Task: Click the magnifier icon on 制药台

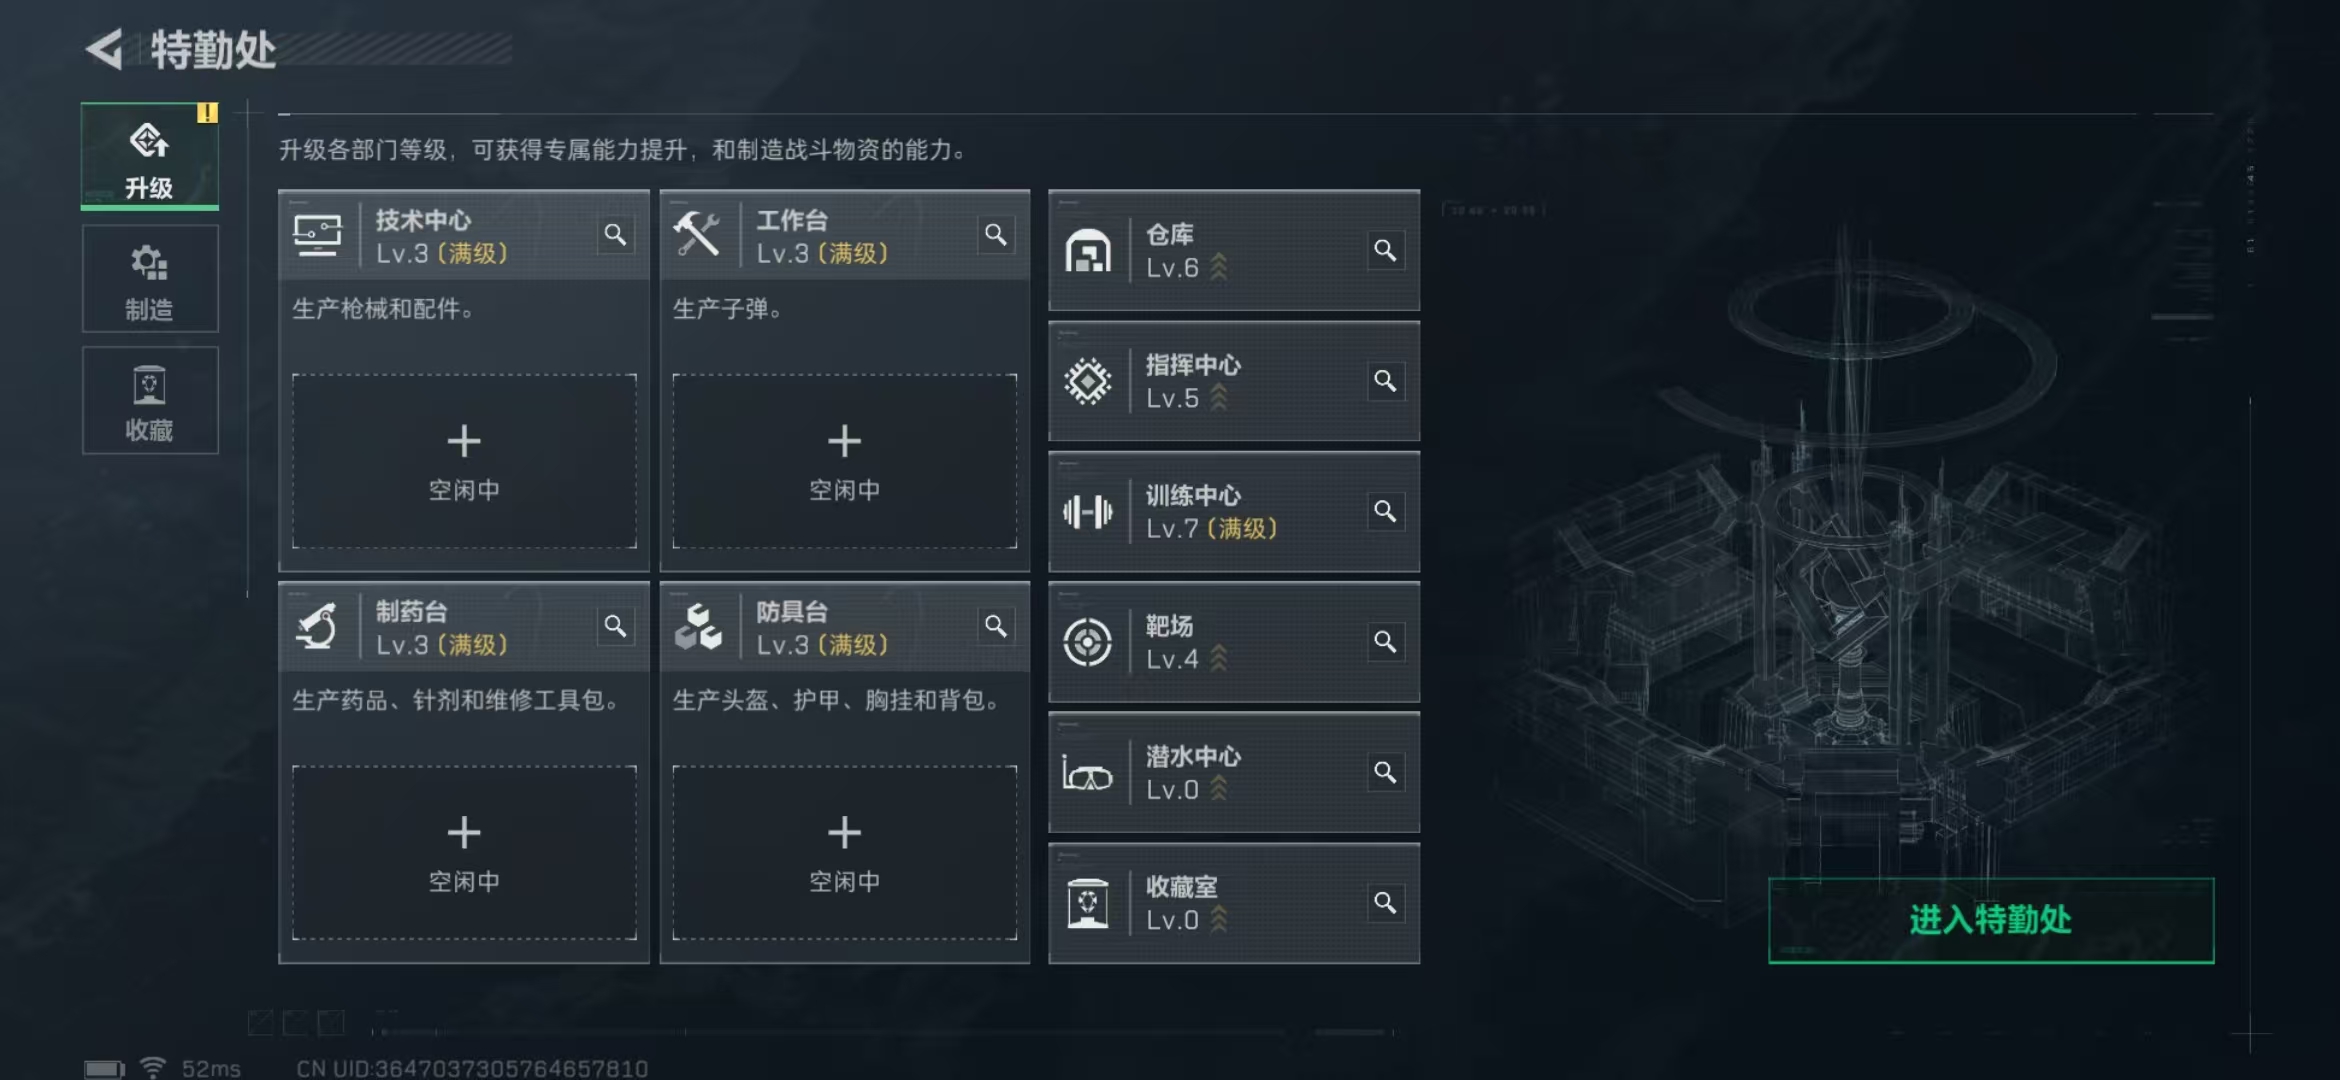Action: (x=615, y=626)
